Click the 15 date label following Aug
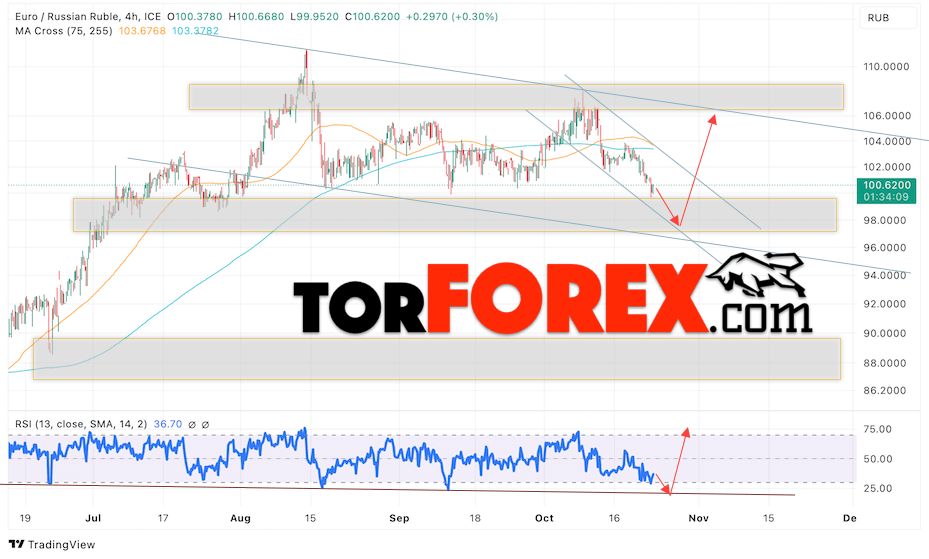This screenshot has width=929, height=559. coord(310,518)
